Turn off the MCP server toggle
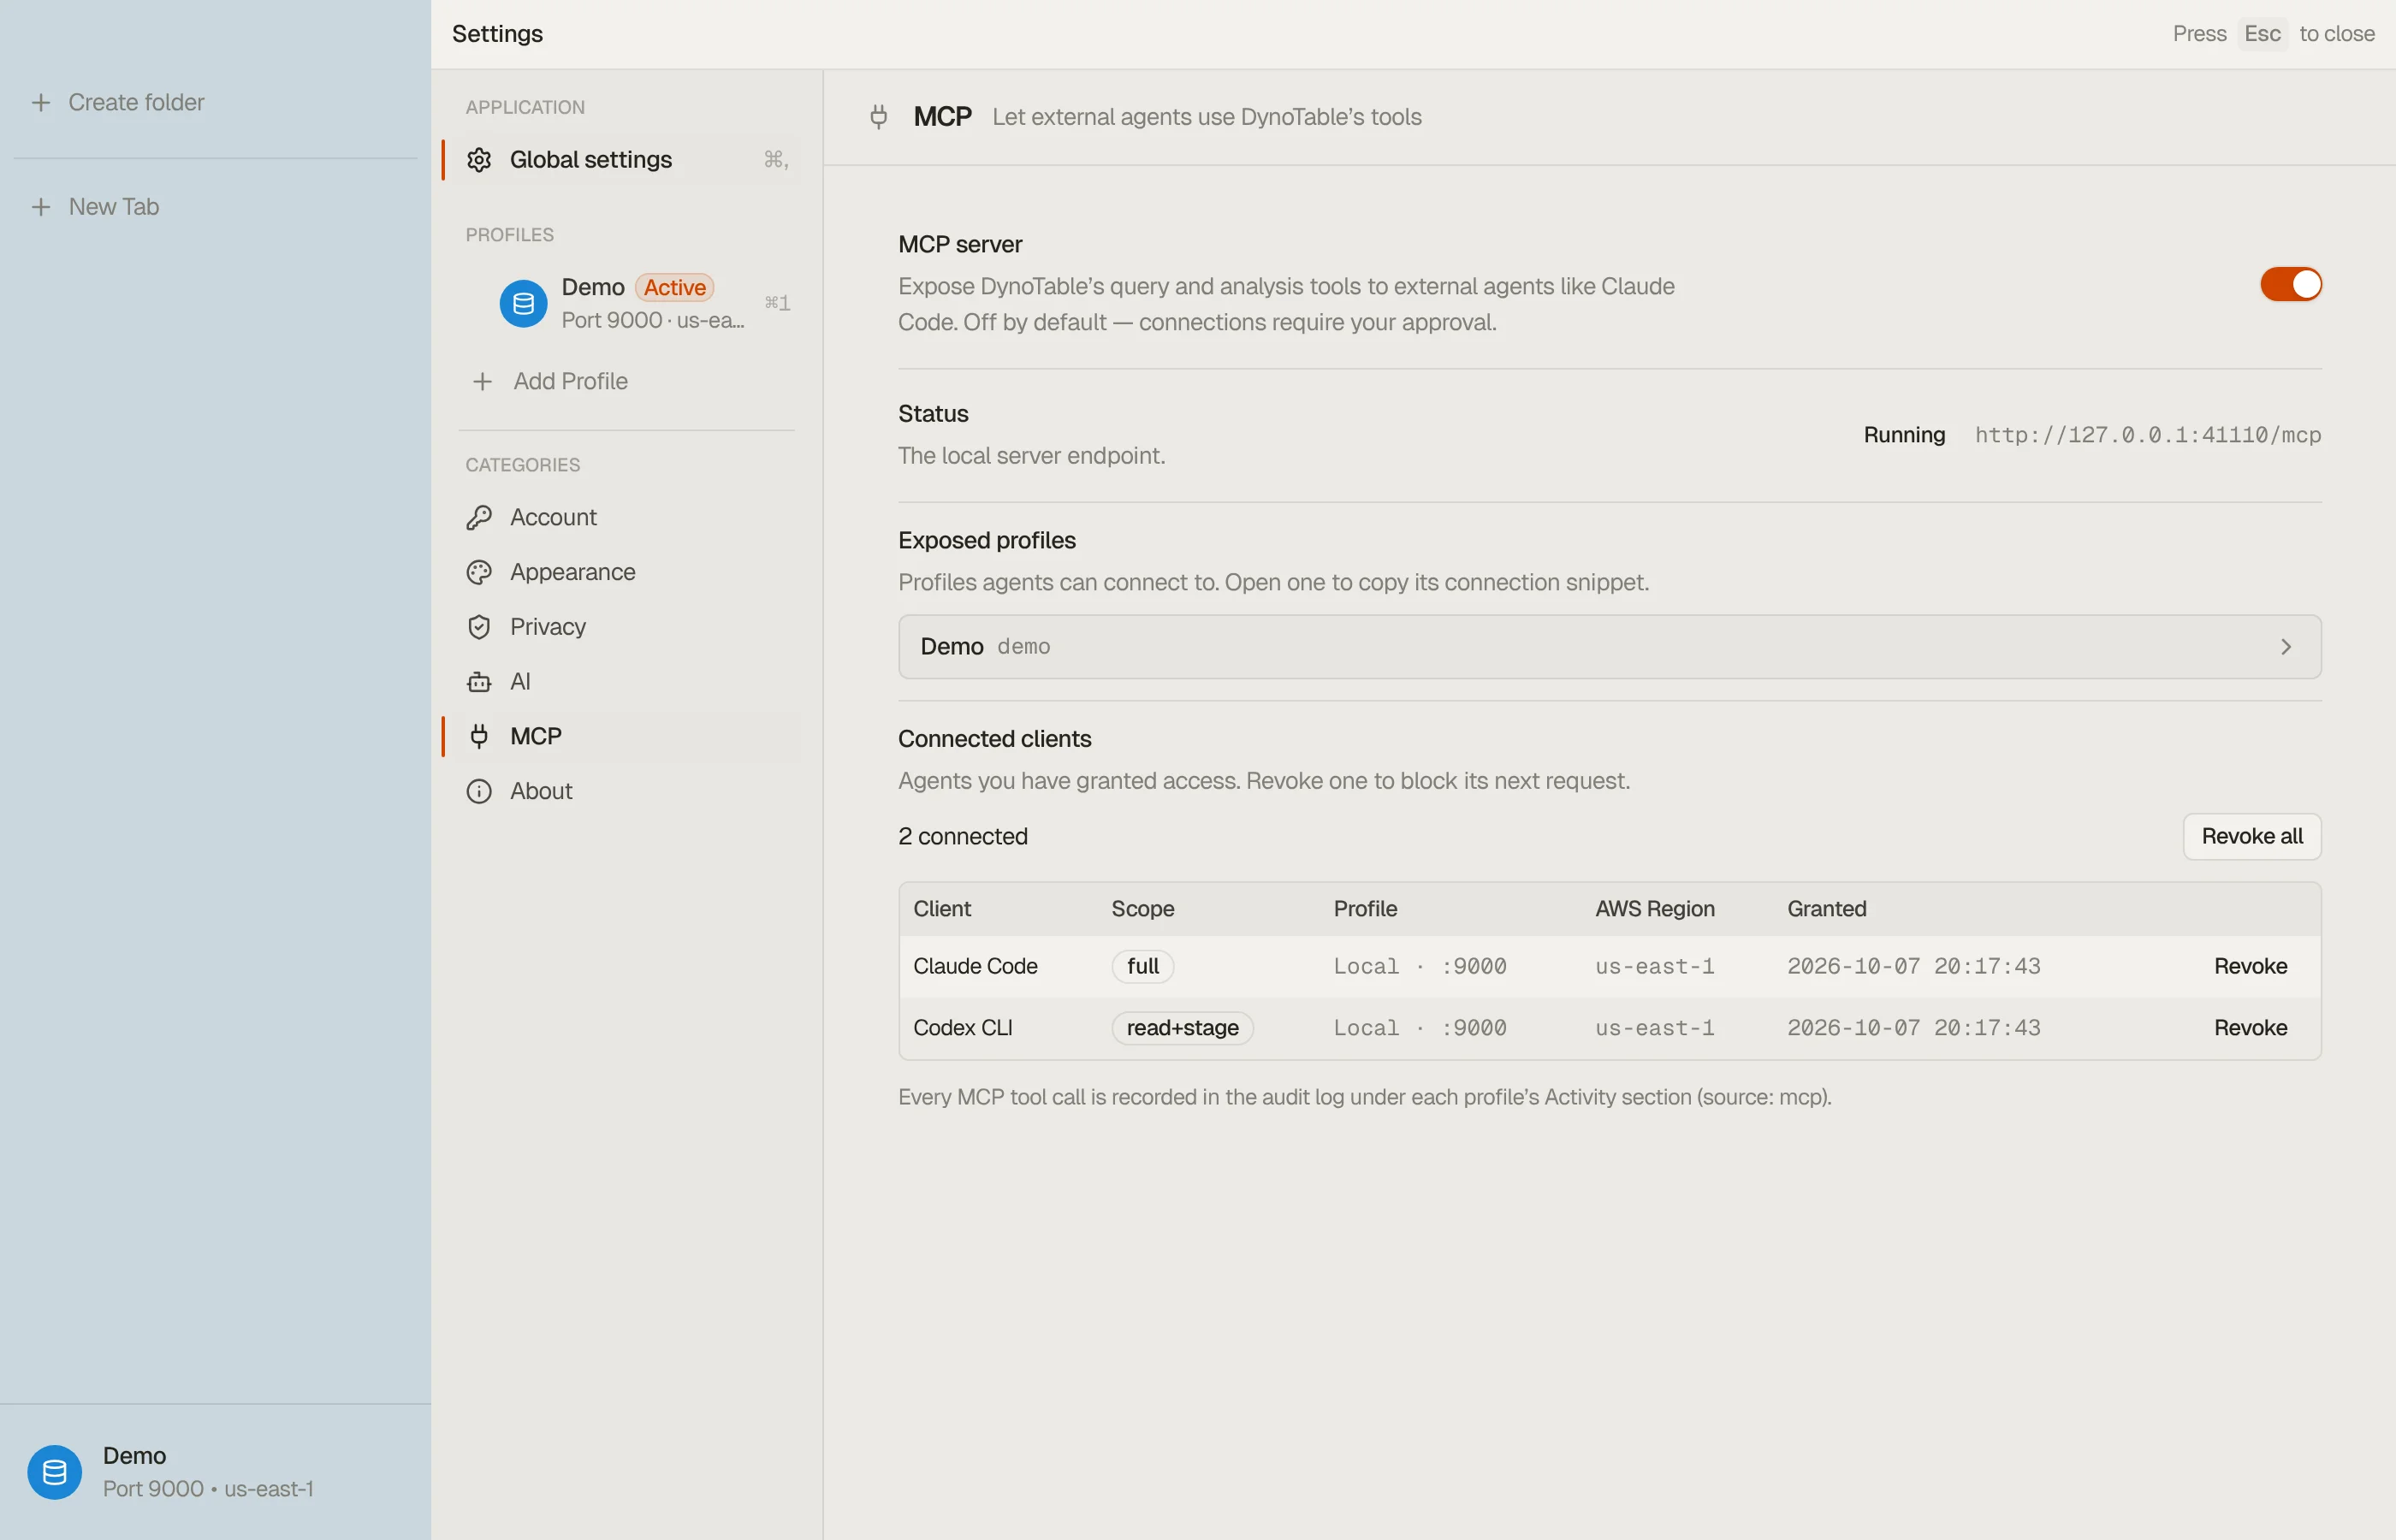The image size is (2396, 1540). click(x=2290, y=285)
